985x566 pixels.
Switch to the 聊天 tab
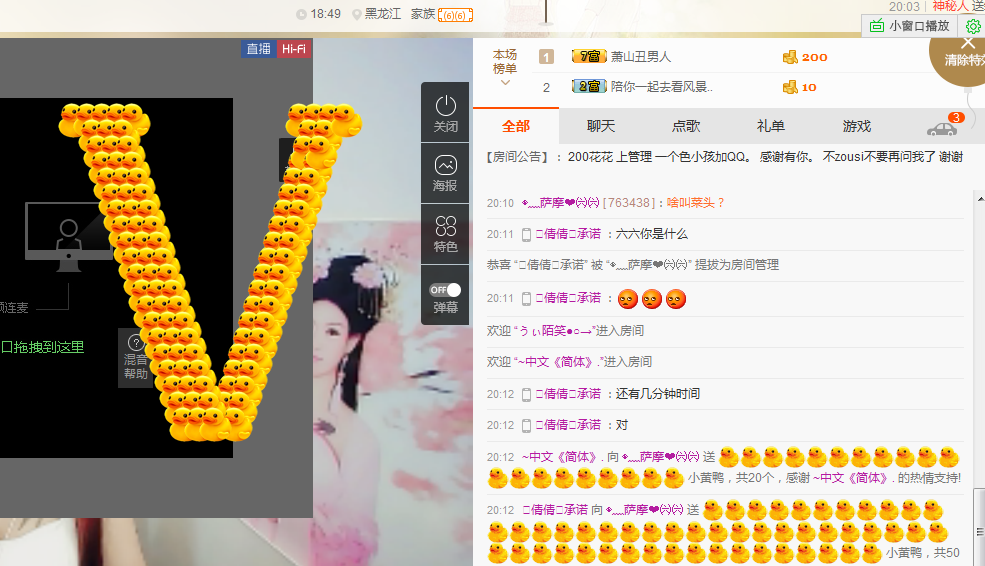[601, 126]
